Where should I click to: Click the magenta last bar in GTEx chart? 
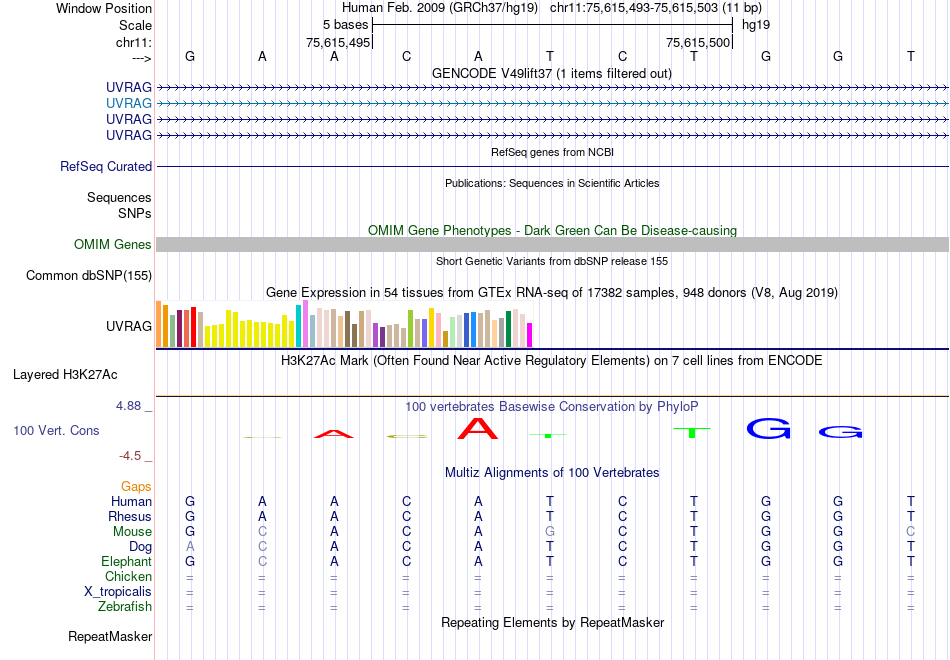(530, 335)
